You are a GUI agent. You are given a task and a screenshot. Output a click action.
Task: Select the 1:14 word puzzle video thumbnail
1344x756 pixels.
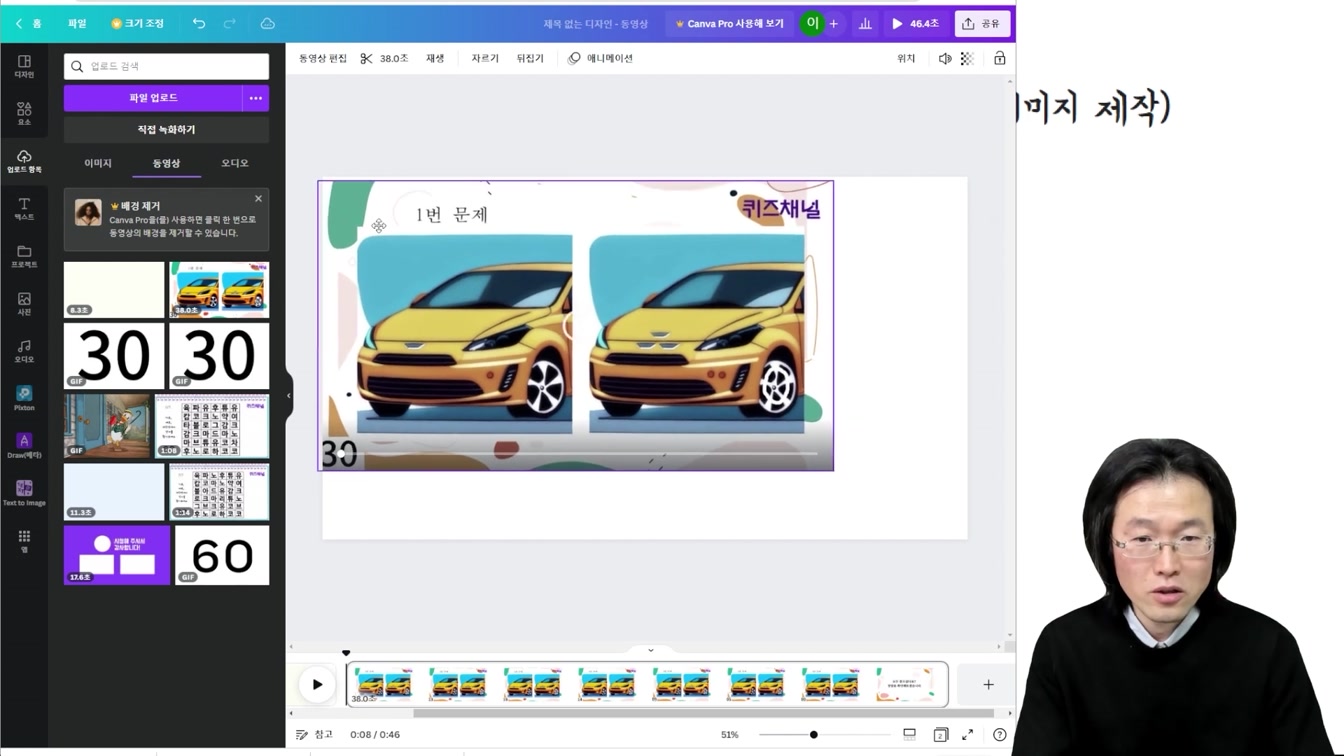[219, 492]
